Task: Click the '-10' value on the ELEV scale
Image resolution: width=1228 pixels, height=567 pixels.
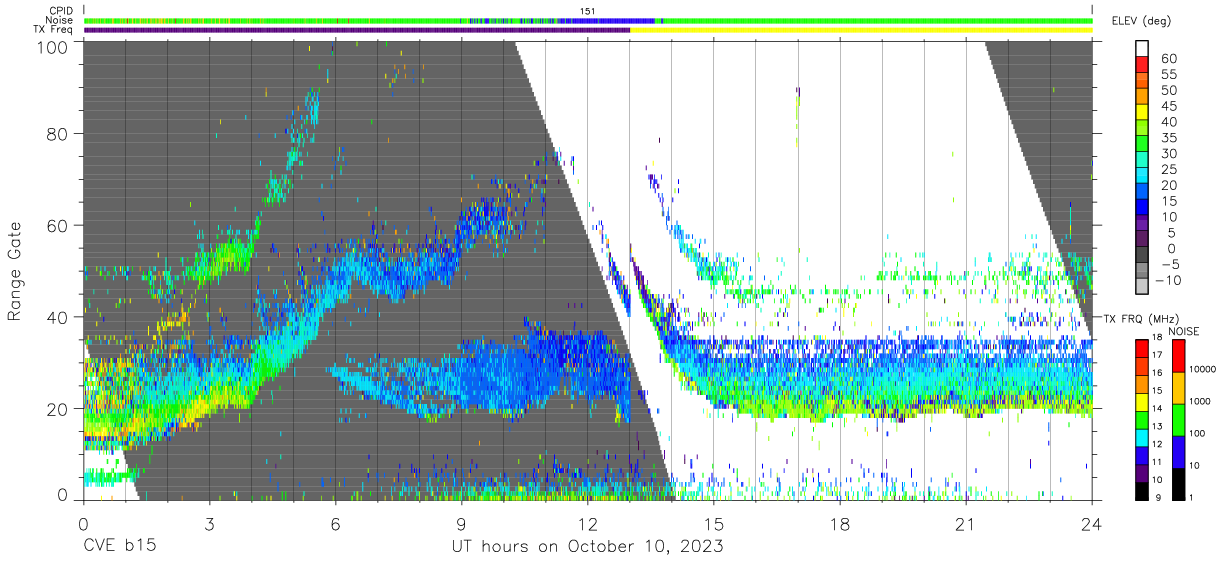Action: tap(1168, 280)
